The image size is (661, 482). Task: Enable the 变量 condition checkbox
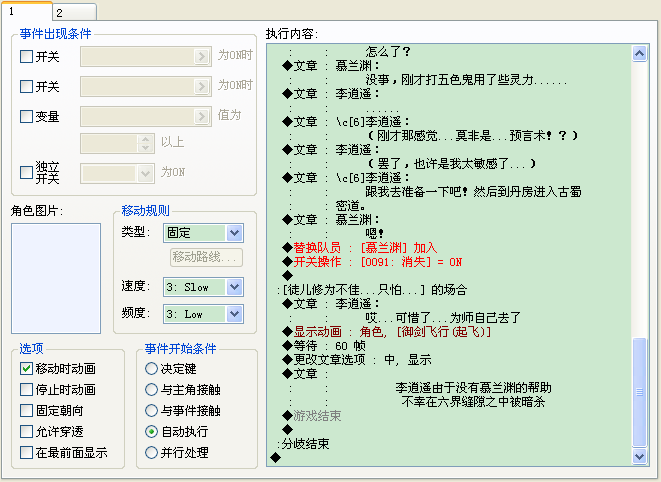26,116
